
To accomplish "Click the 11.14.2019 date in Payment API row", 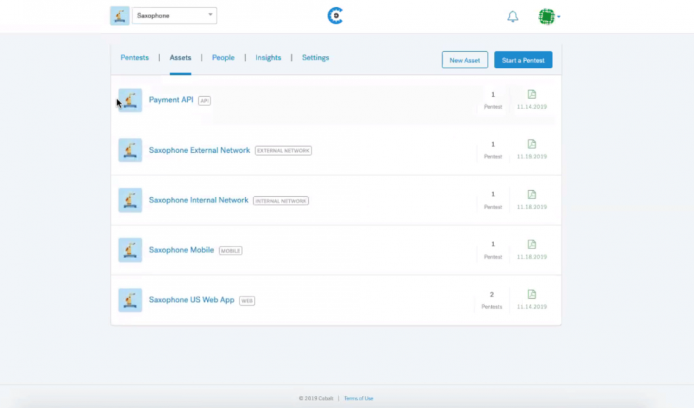I will (532, 107).
